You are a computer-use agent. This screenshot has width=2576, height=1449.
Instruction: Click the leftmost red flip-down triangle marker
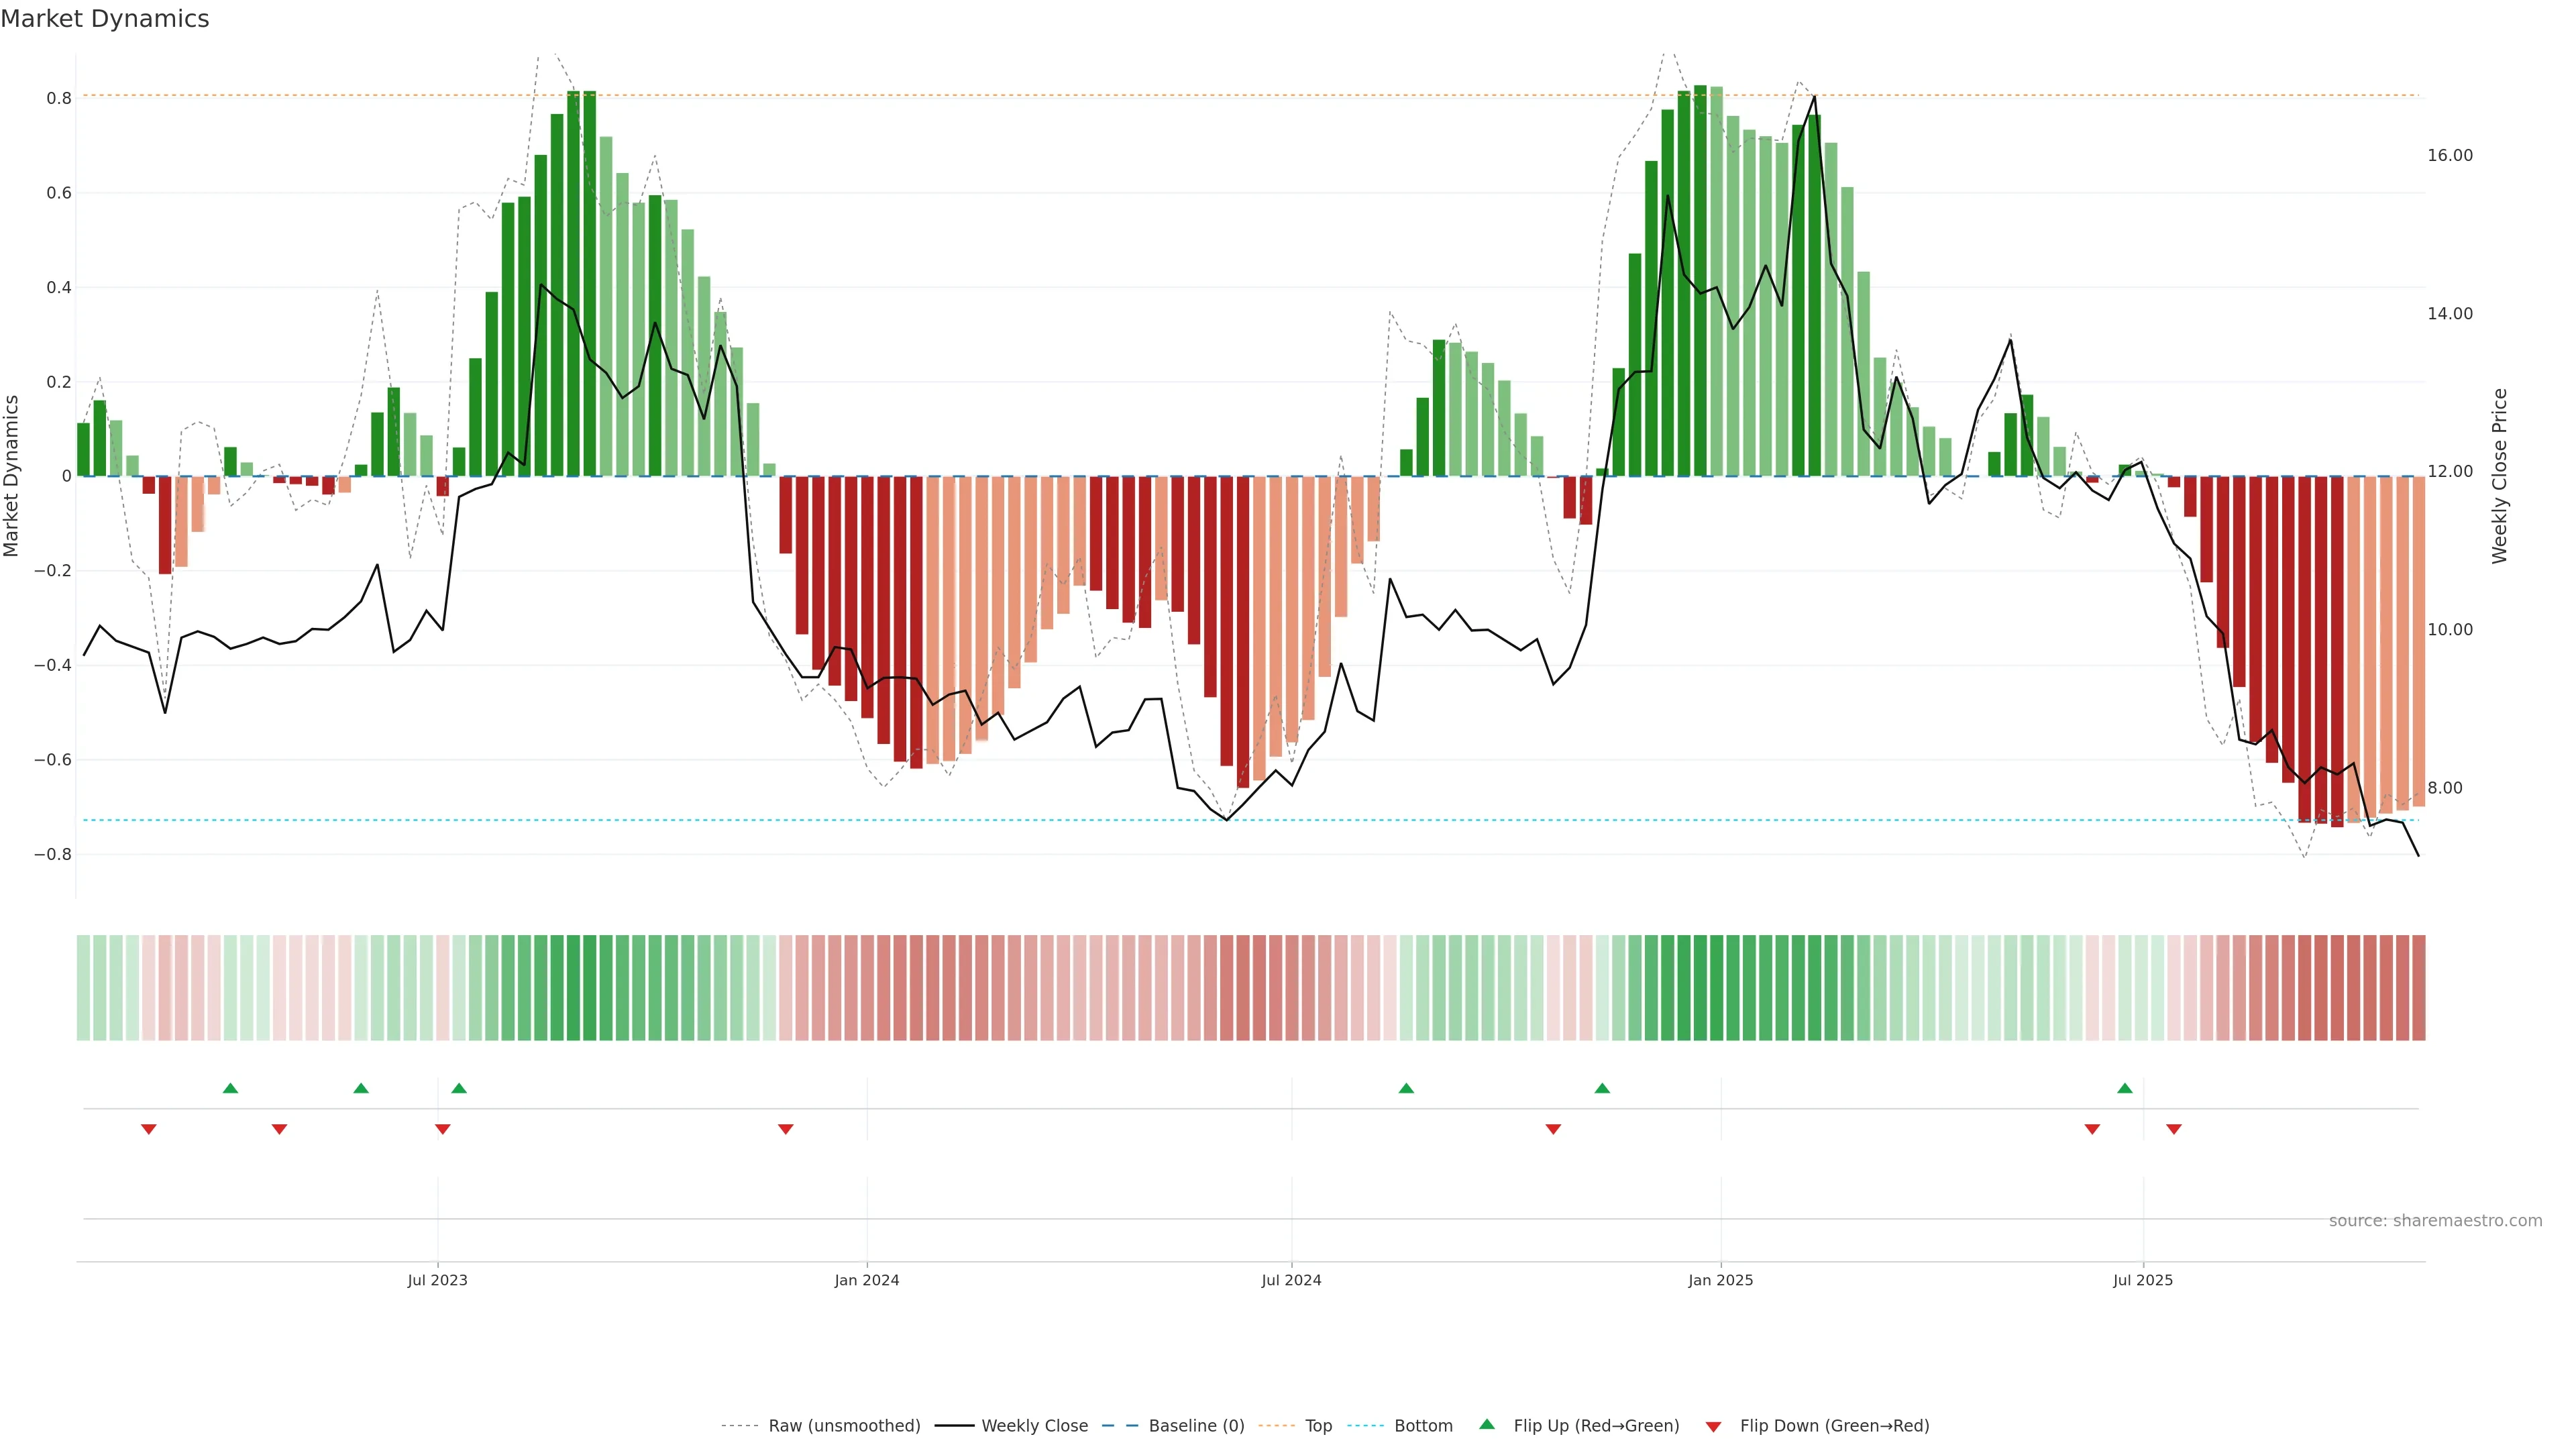pos(149,1129)
